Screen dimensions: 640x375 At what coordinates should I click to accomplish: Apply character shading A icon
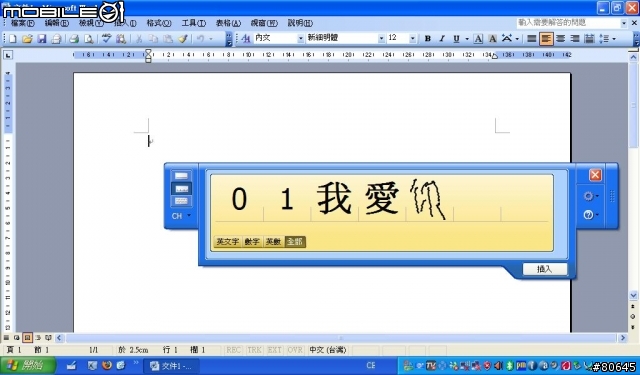(x=493, y=39)
